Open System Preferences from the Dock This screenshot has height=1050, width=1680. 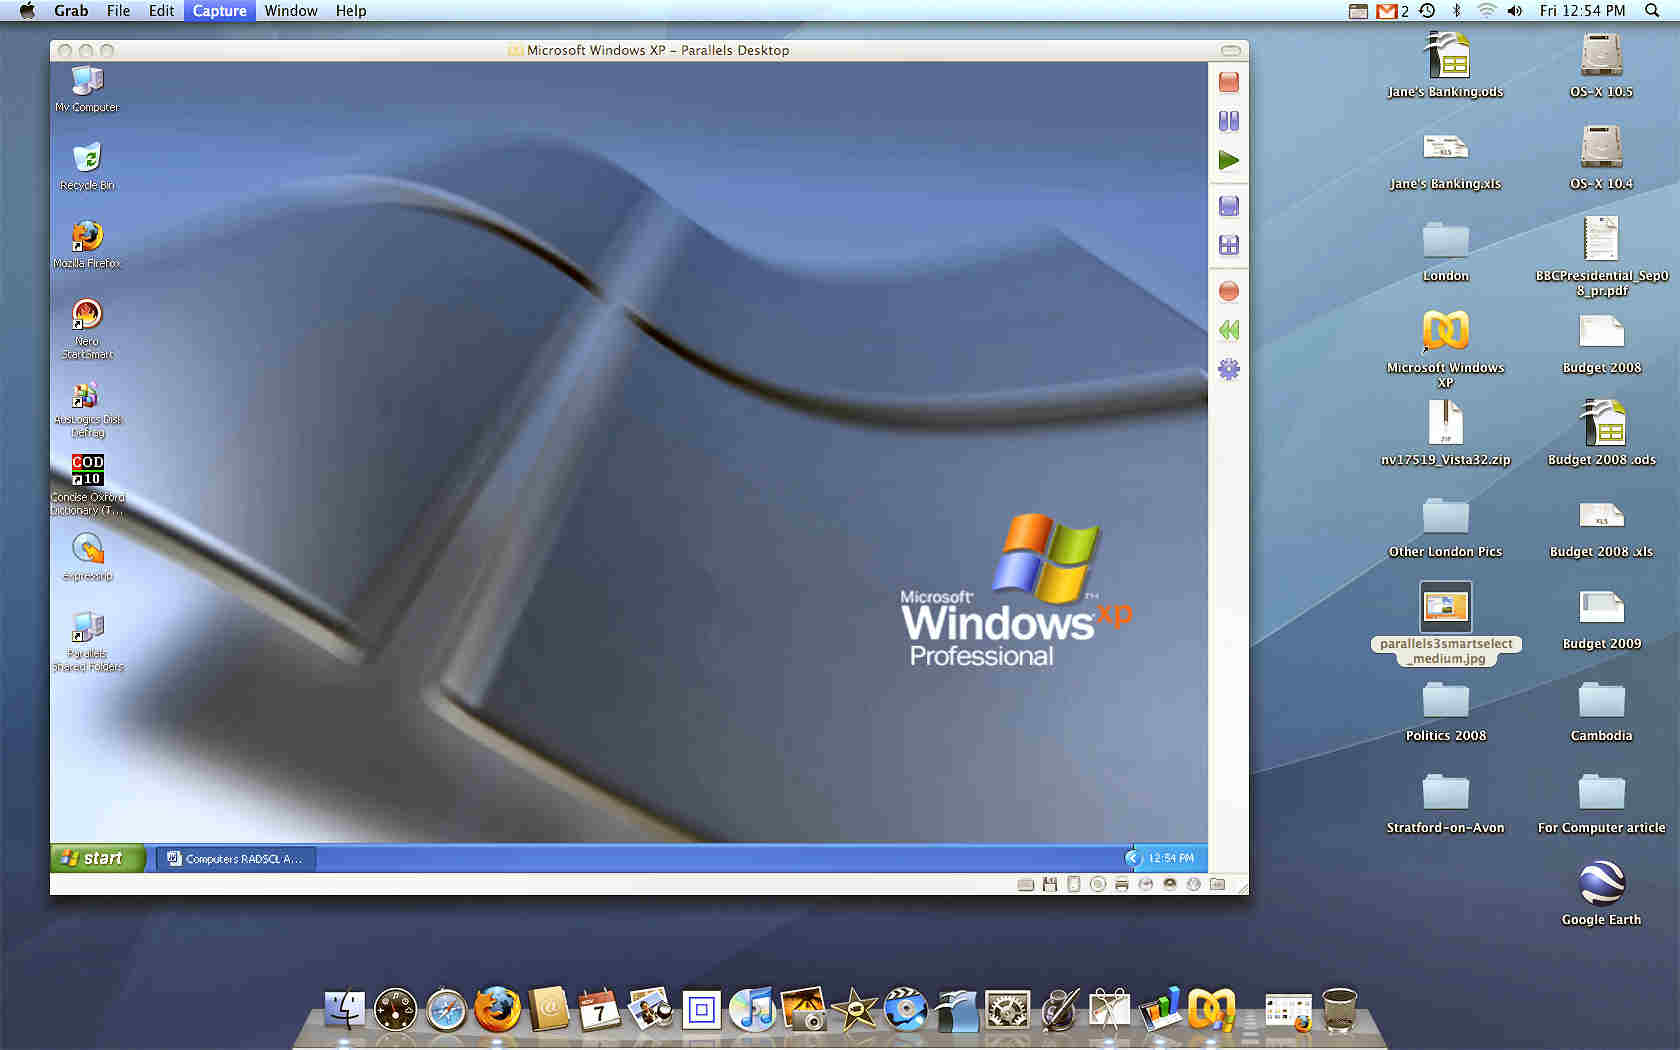coord(1008,1010)
